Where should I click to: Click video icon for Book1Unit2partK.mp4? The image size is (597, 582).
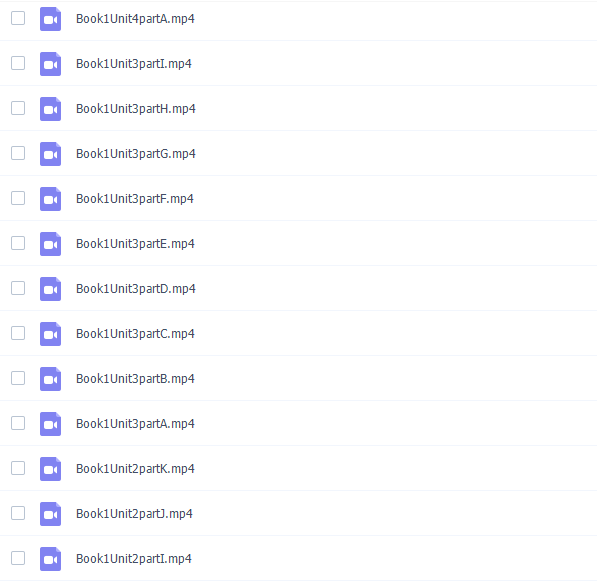(x=50, y=469)
